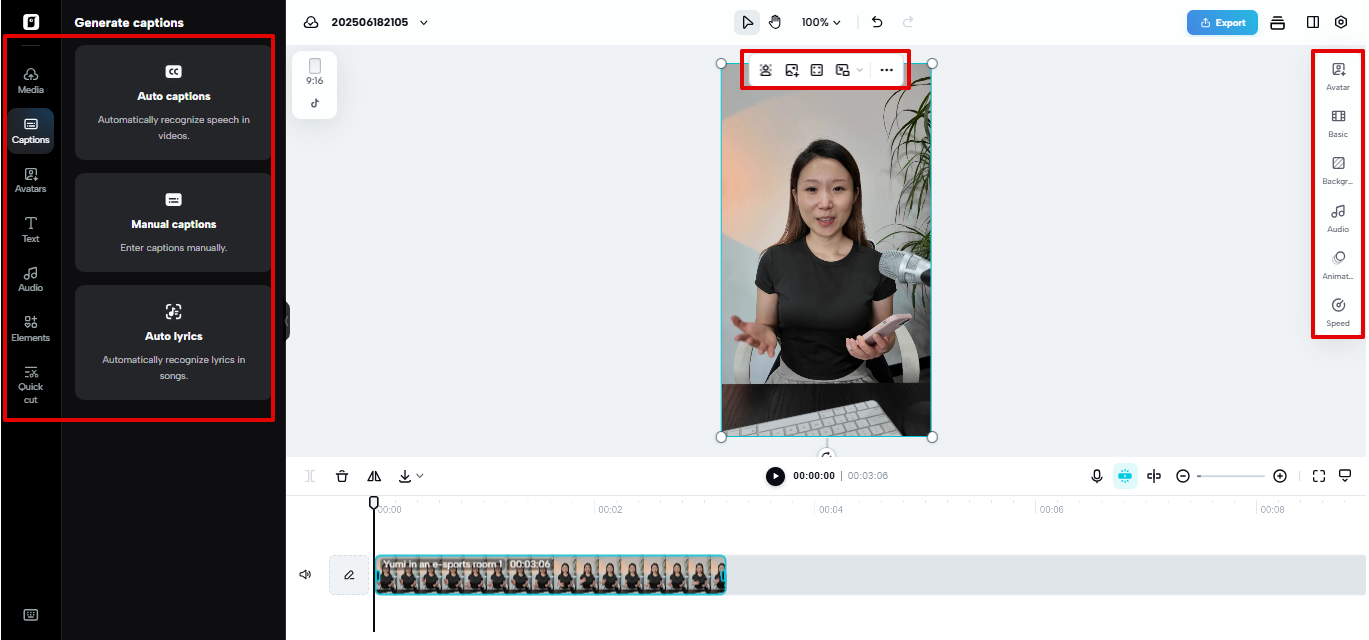The width and height of the screenshot is (1369, 640).
Task: Click the timeline zoom slider
Action: [x=1231, y=476]
